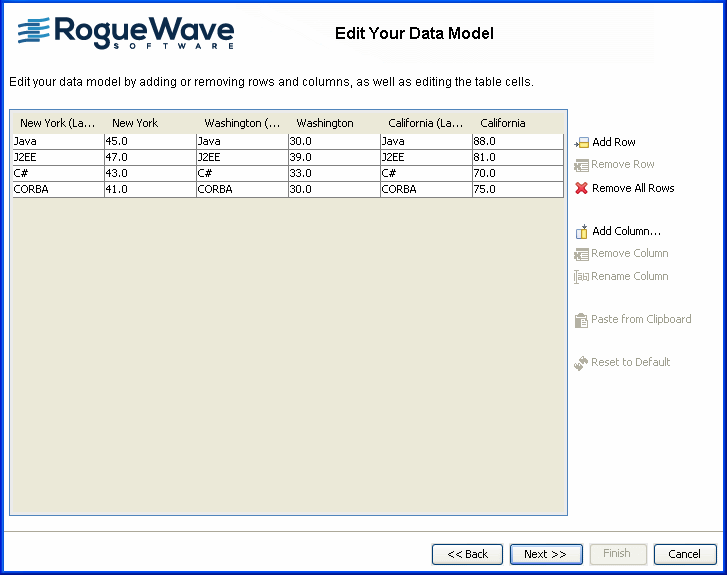The height and width of the screenshot is (575, 727).
Task: Select the Washington (La... column header
Action: pyautogui.click(x=242, y=123)
